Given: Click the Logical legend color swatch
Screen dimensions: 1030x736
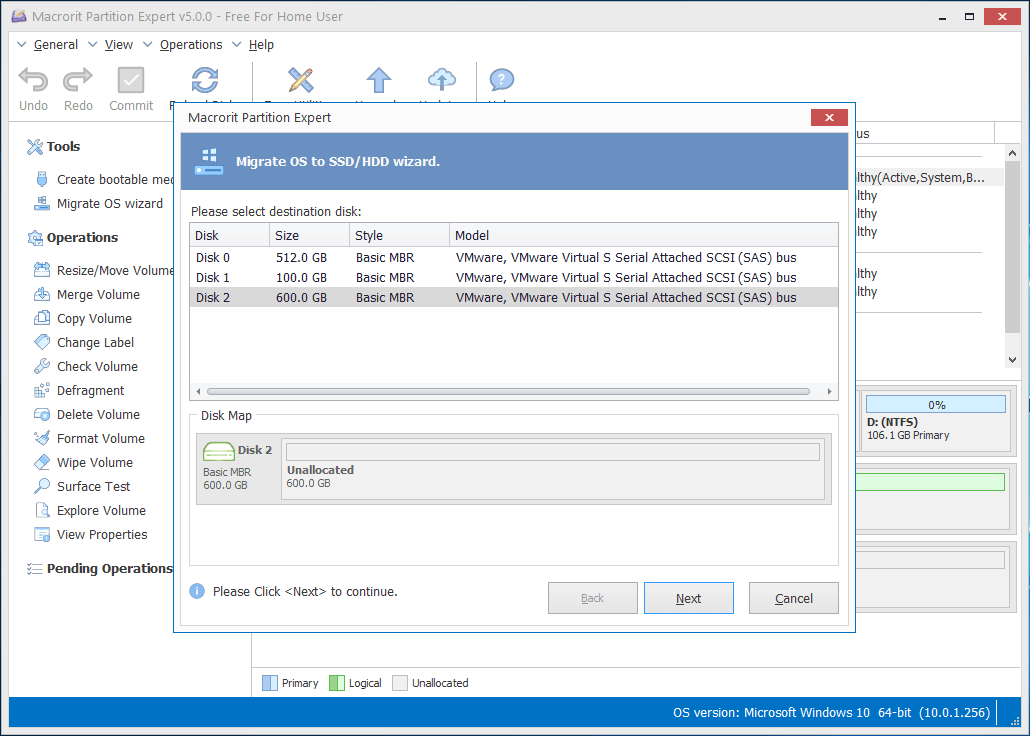Looking at the screenshot, I should click(x=337, y=683).
